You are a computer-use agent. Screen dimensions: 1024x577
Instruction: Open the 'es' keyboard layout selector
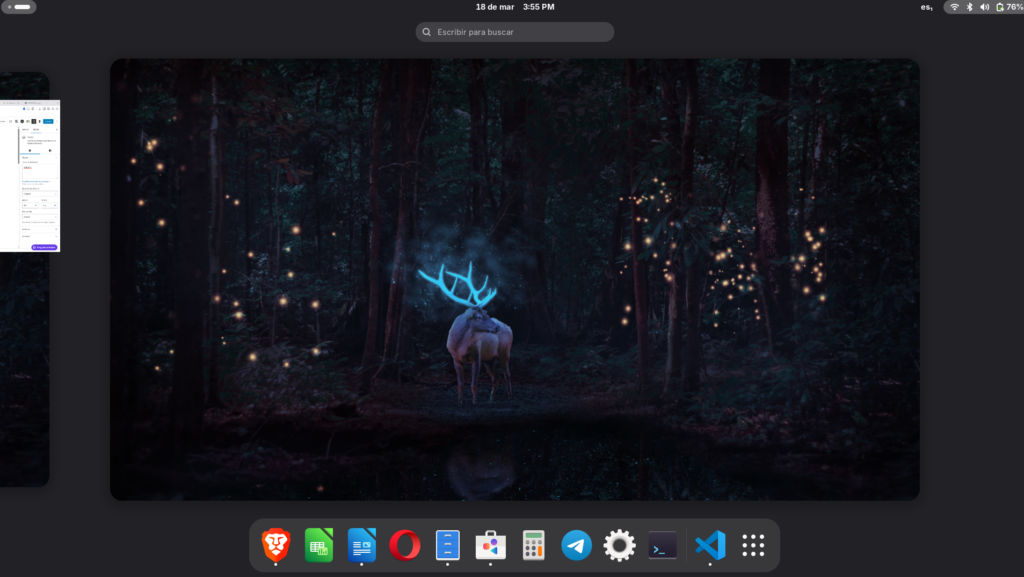tap(925, 7)
